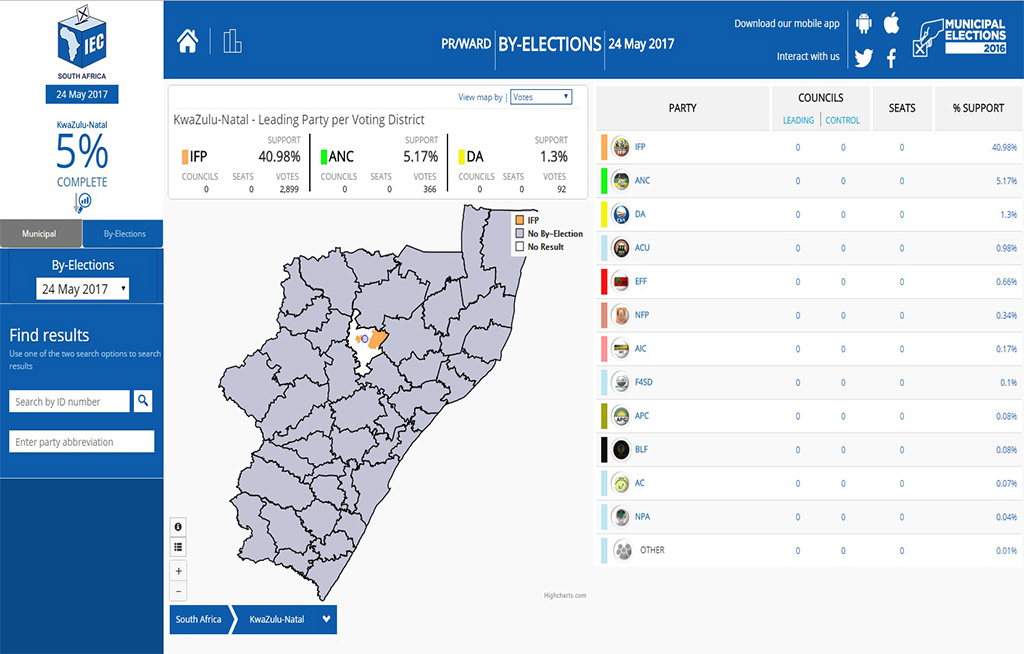
Task: Click the search magnifier button
Action: click(144, 401)
